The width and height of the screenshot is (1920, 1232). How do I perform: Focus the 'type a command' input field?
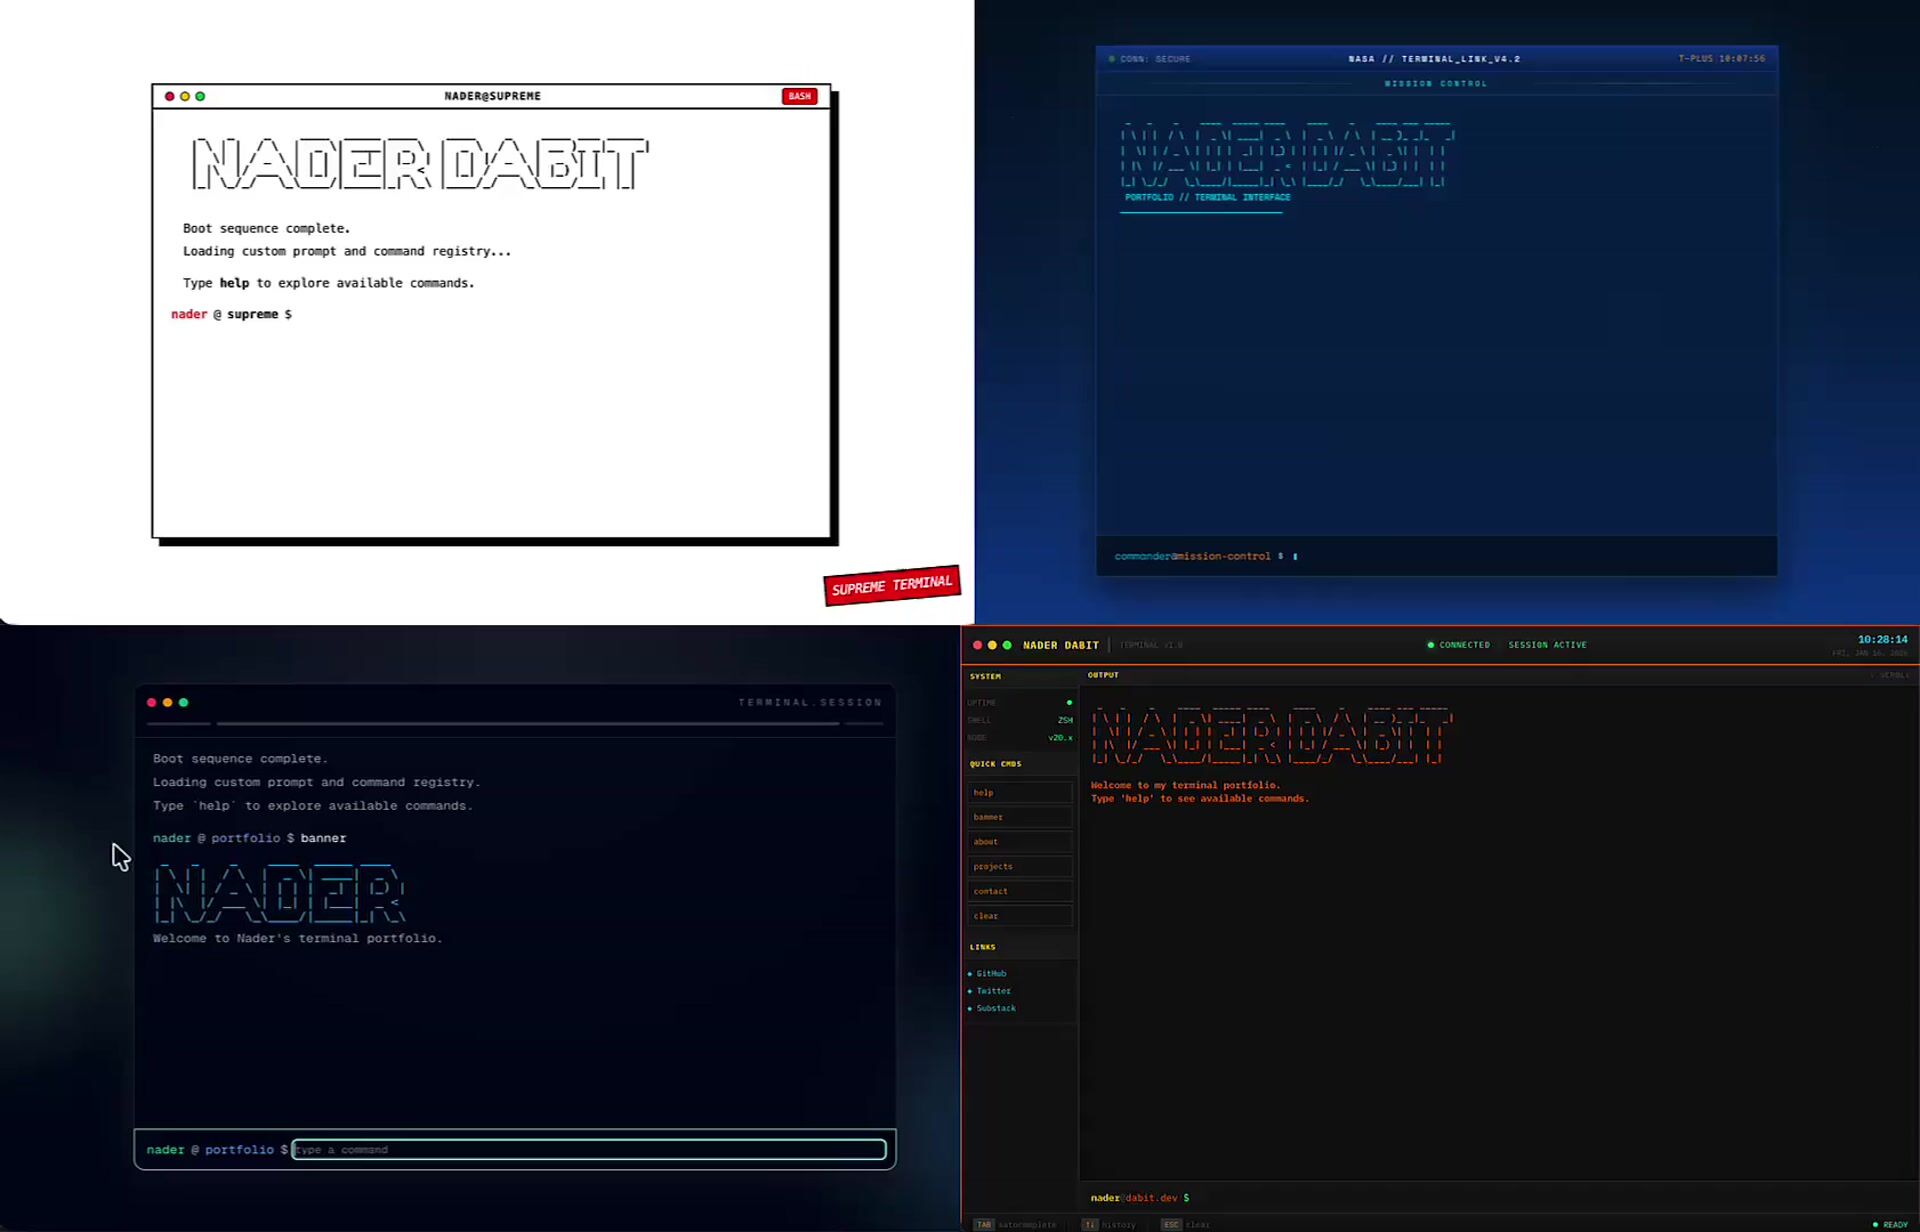point(589,1150)
